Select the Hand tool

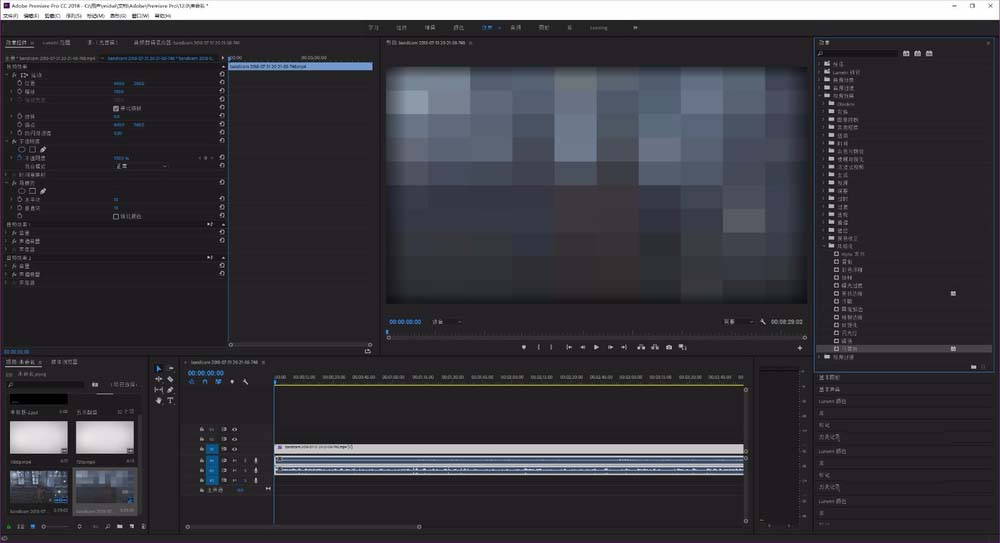(159, 401)
